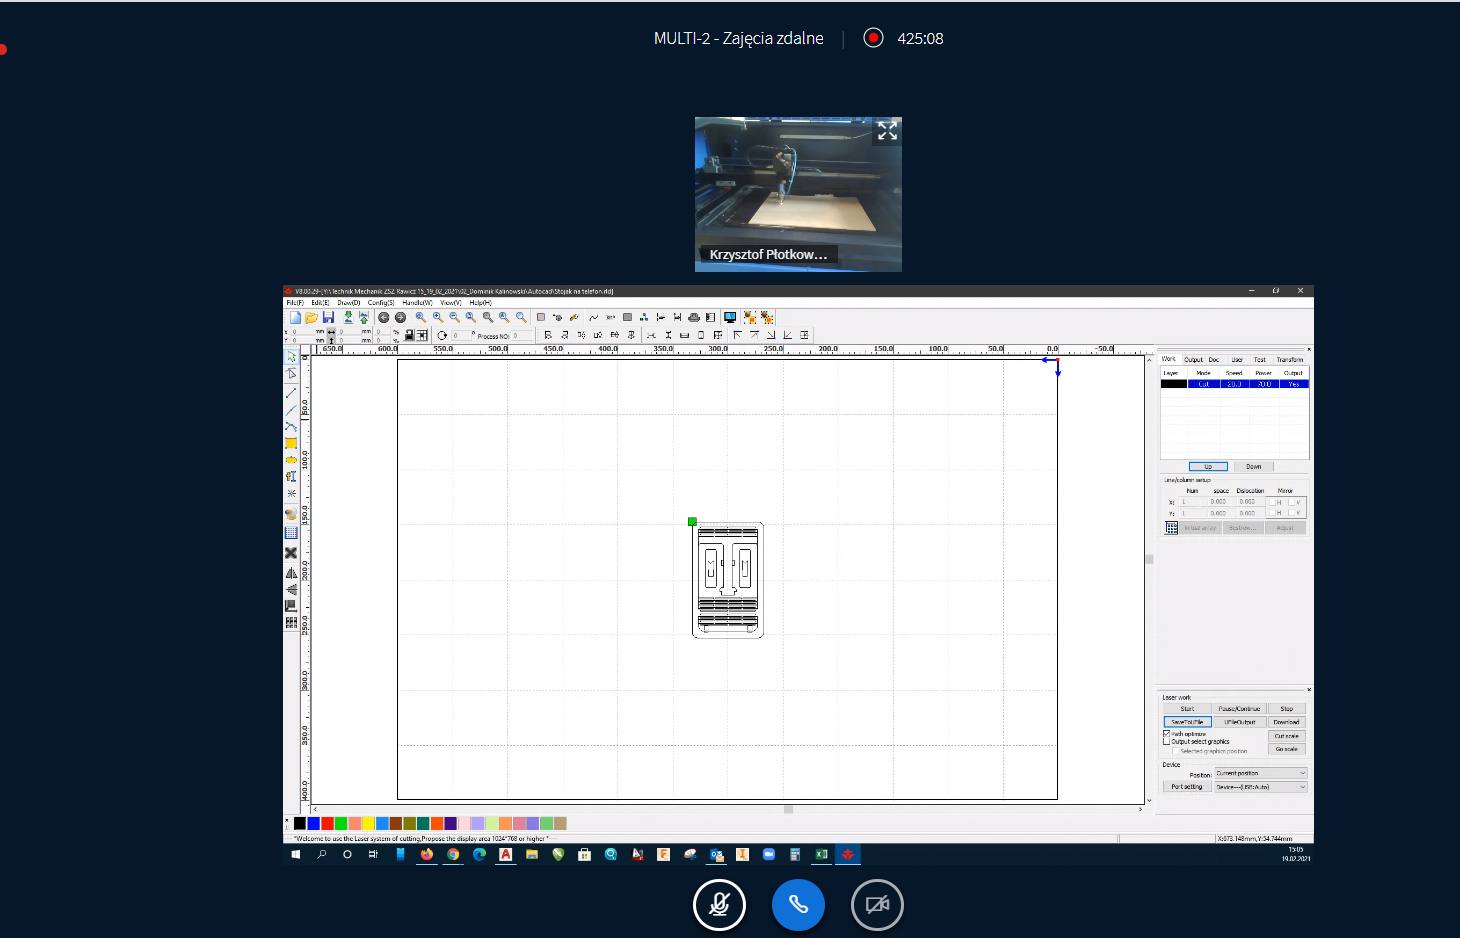Open file using the folder icon

311,317
